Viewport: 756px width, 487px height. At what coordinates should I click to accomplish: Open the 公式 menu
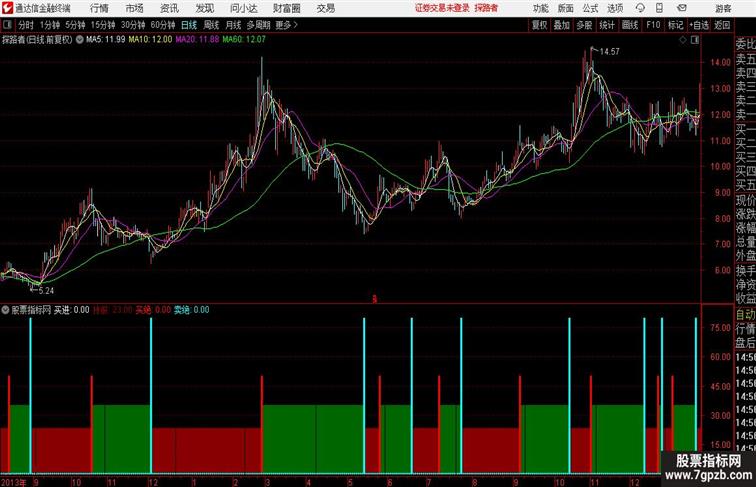(590, 8)
